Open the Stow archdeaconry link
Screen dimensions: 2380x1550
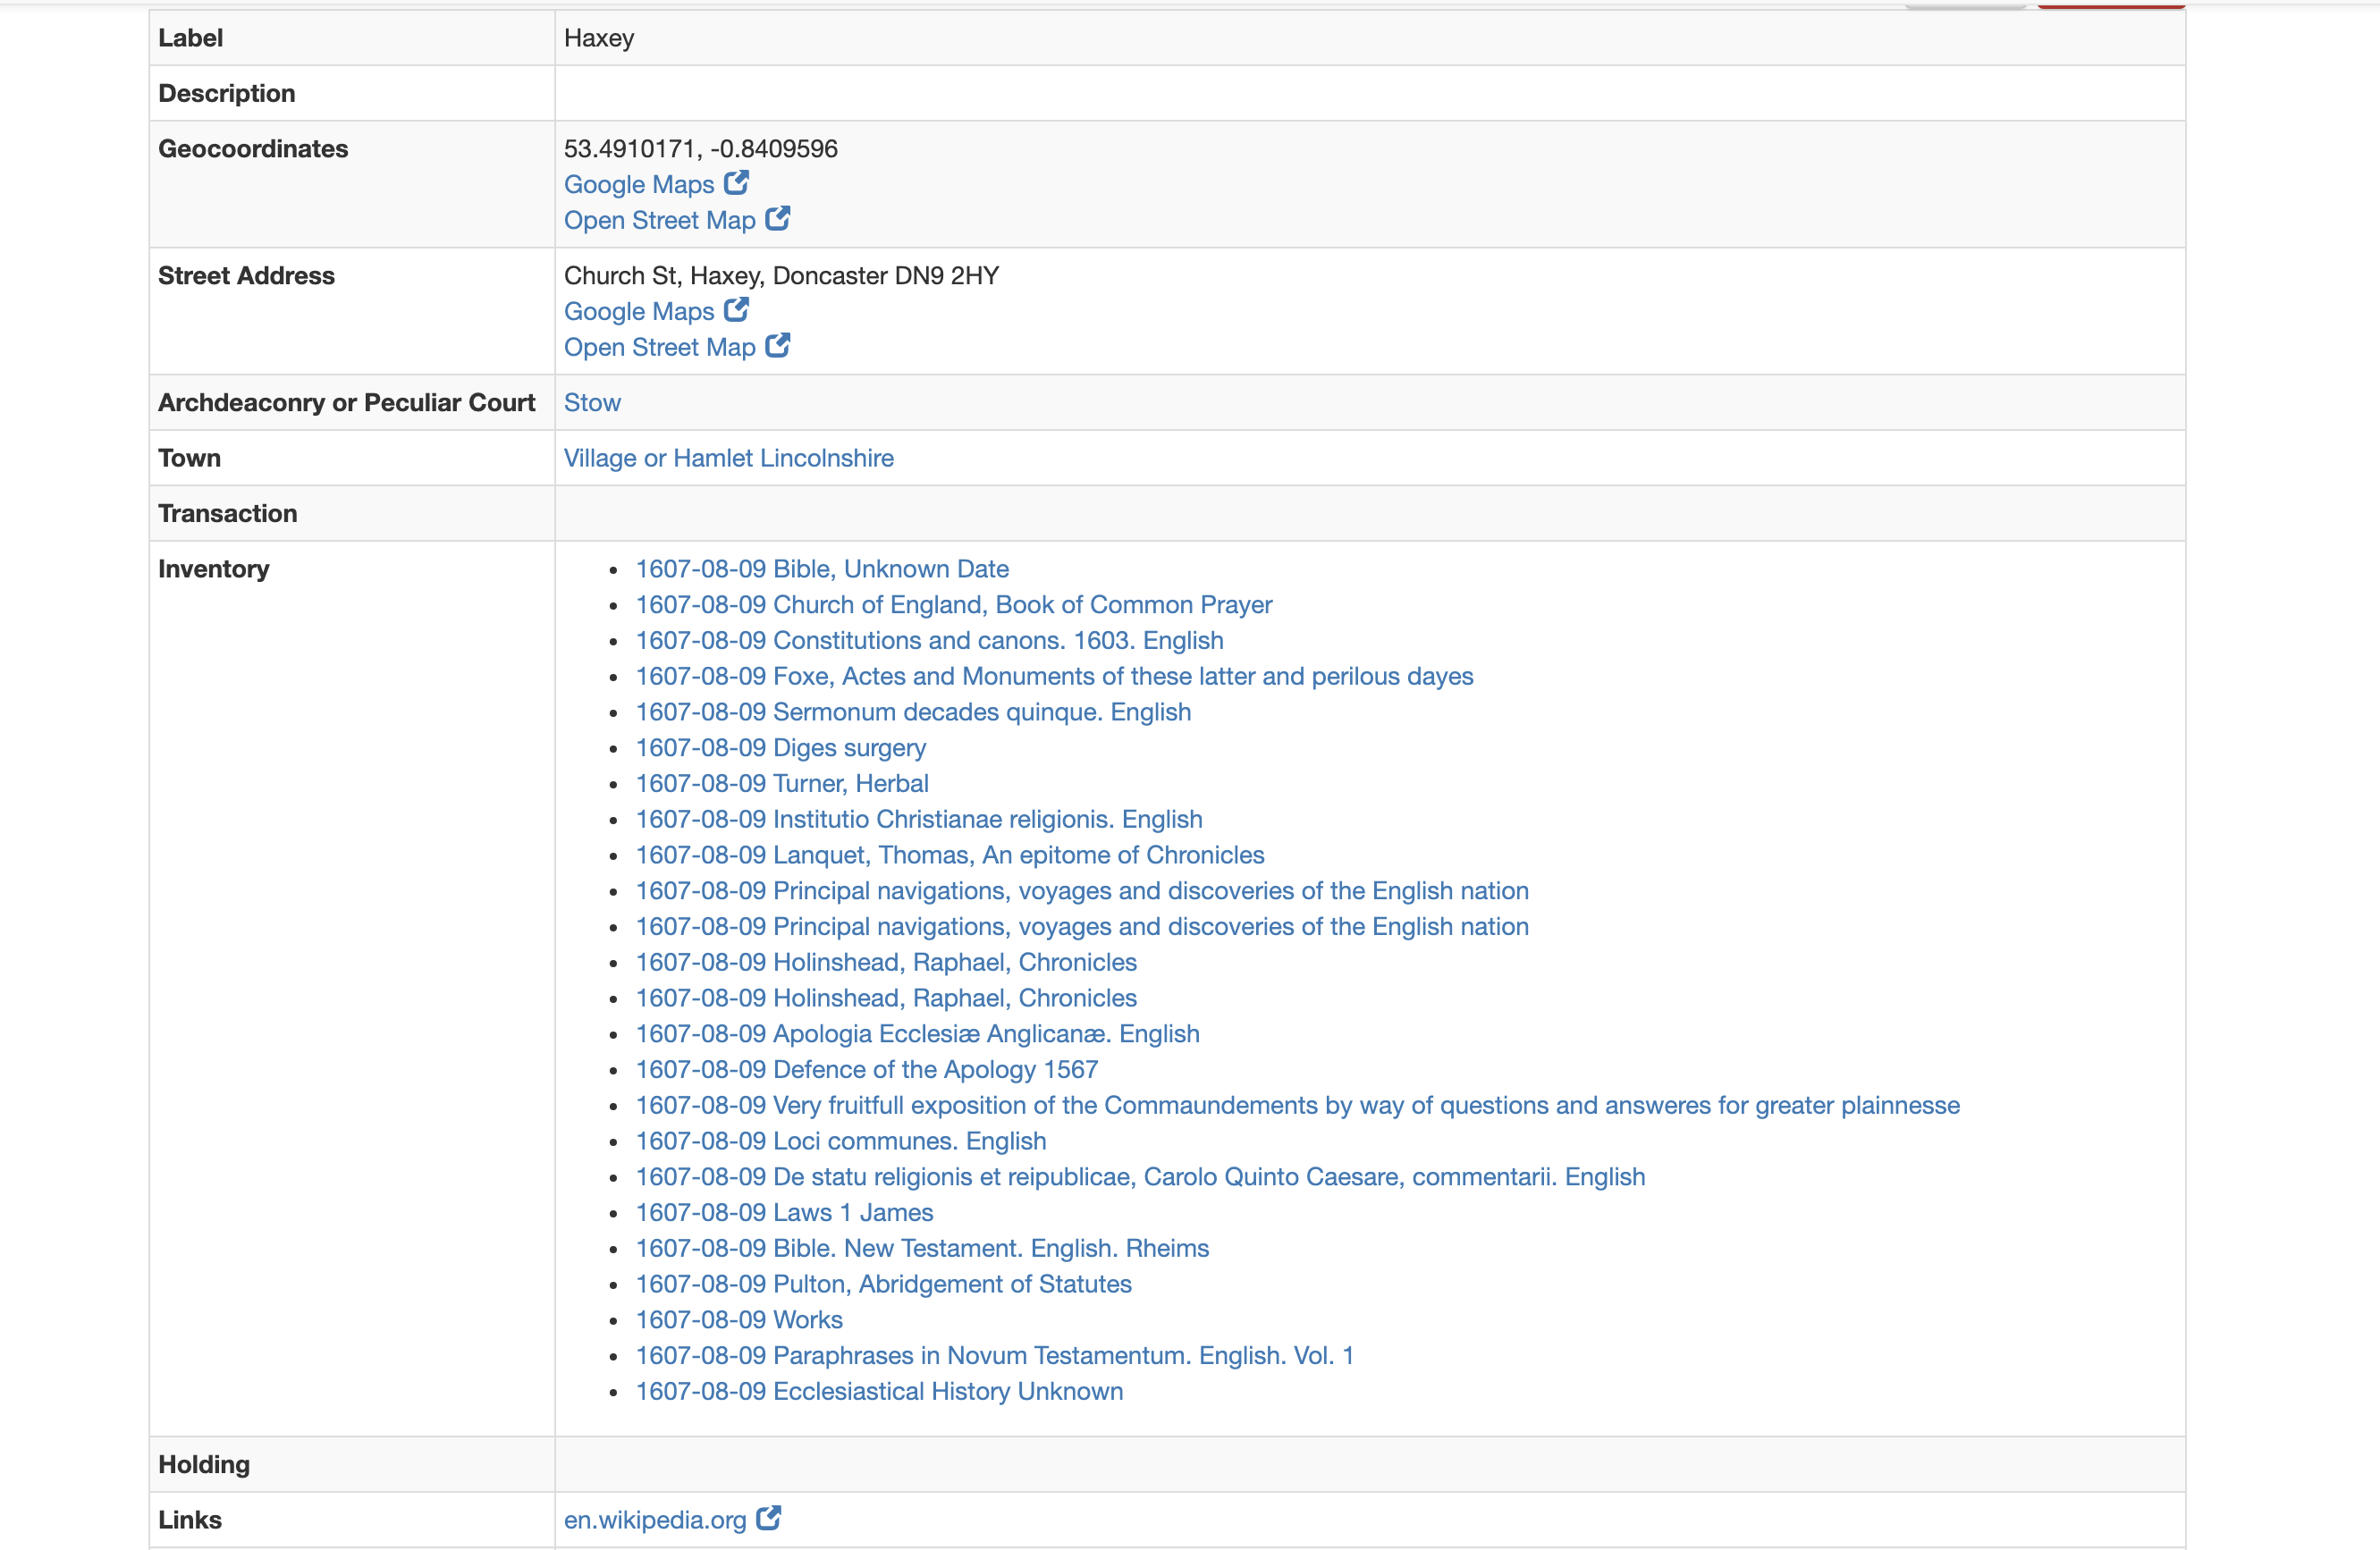(x=592, y=402)
